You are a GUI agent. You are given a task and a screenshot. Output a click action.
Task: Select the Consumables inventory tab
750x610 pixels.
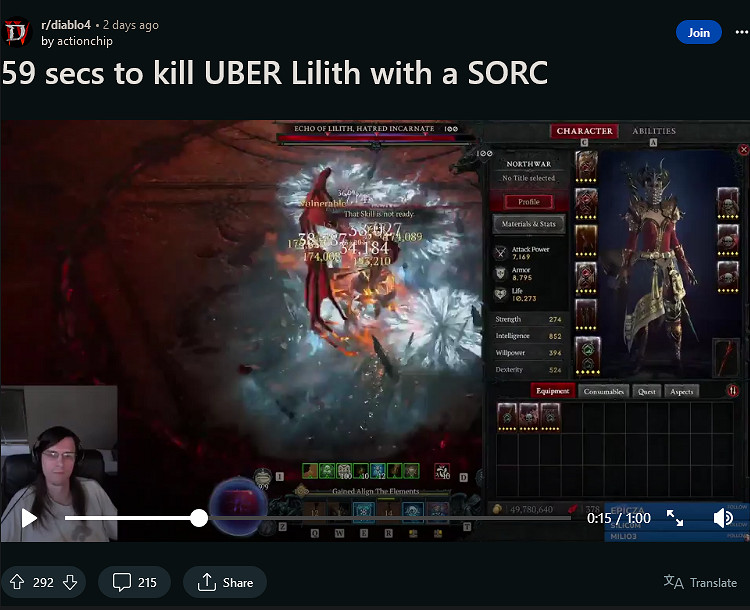tap(604, 391)
